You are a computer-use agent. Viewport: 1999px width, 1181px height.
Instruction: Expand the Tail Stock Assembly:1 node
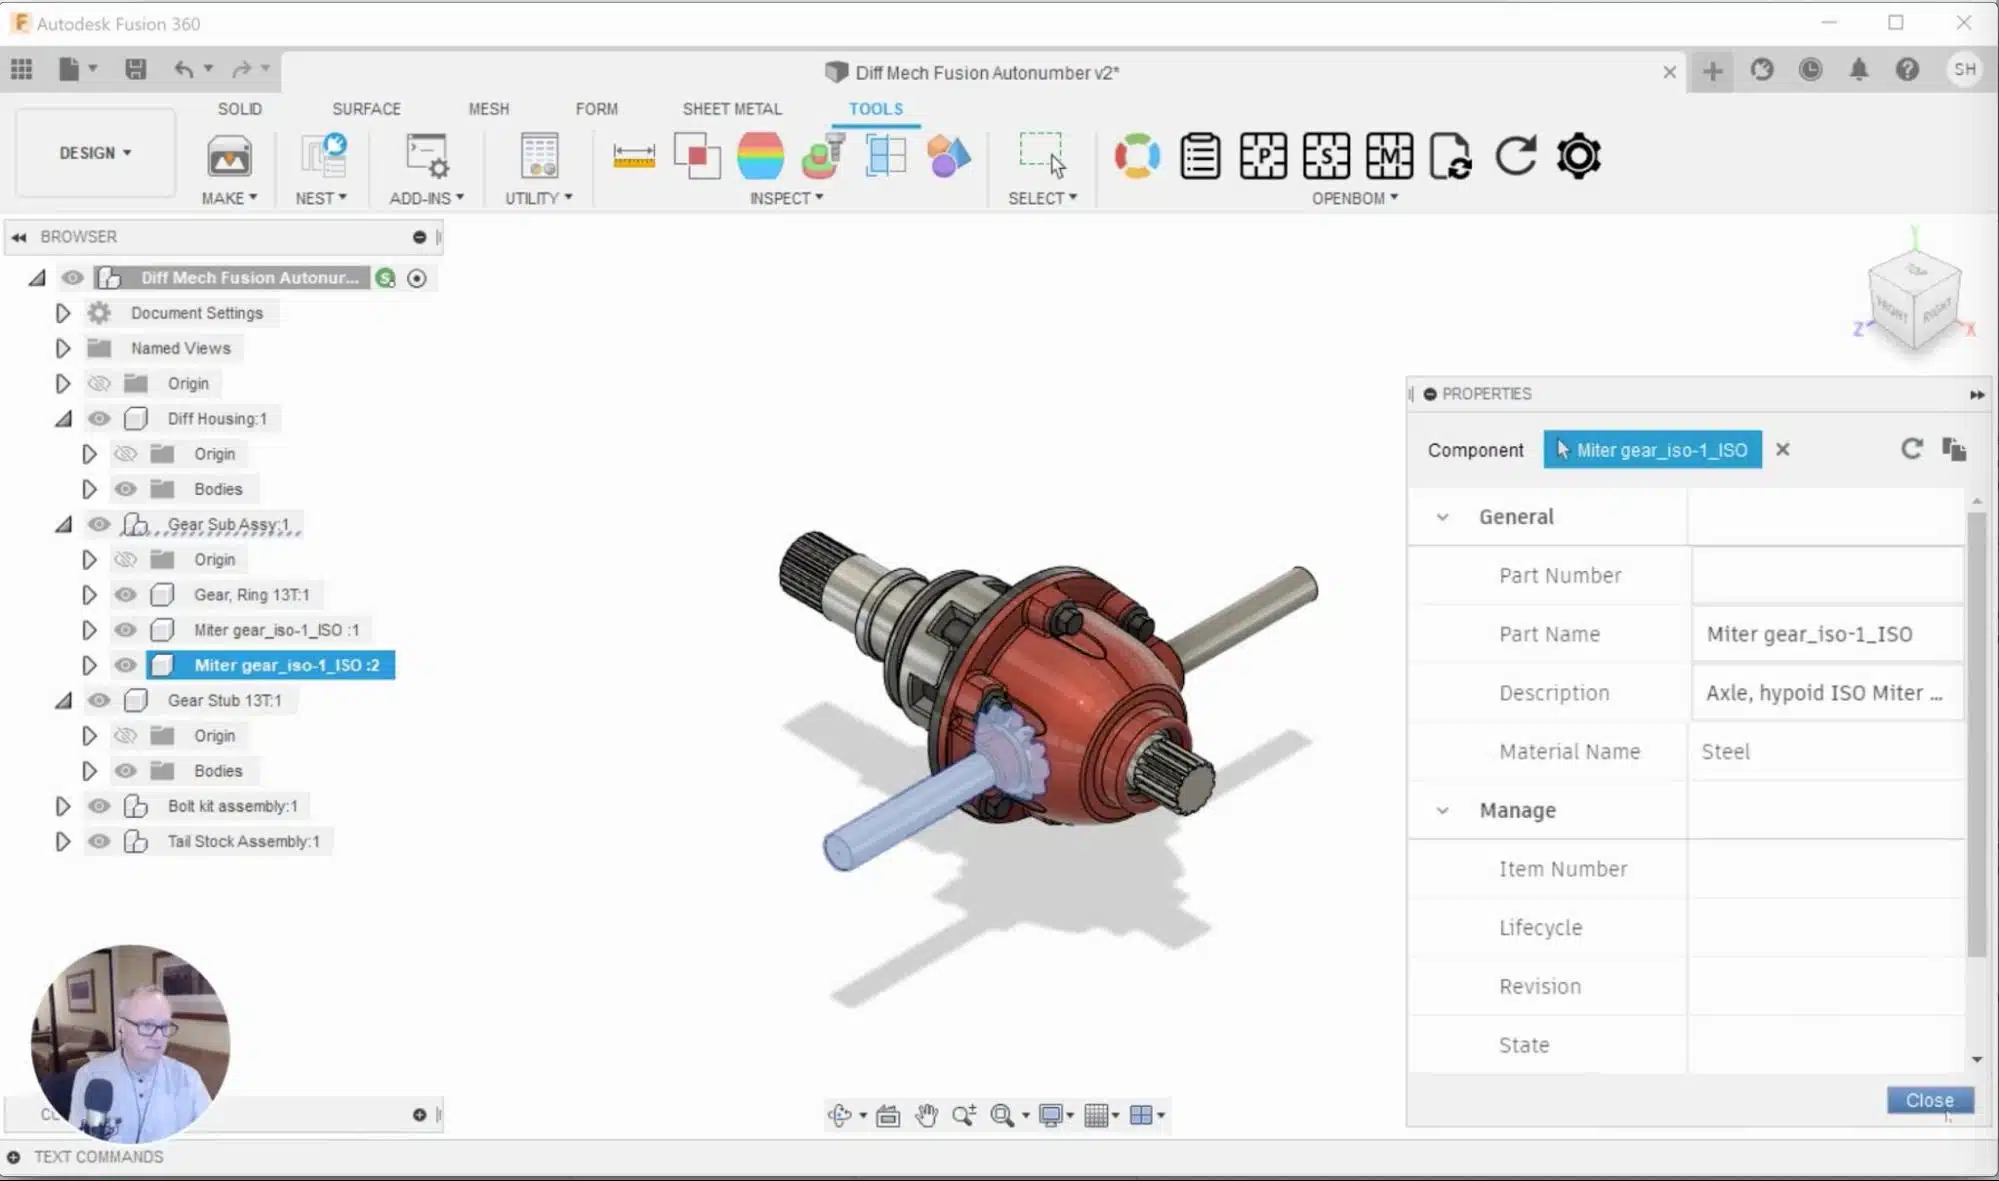[62, 841]
